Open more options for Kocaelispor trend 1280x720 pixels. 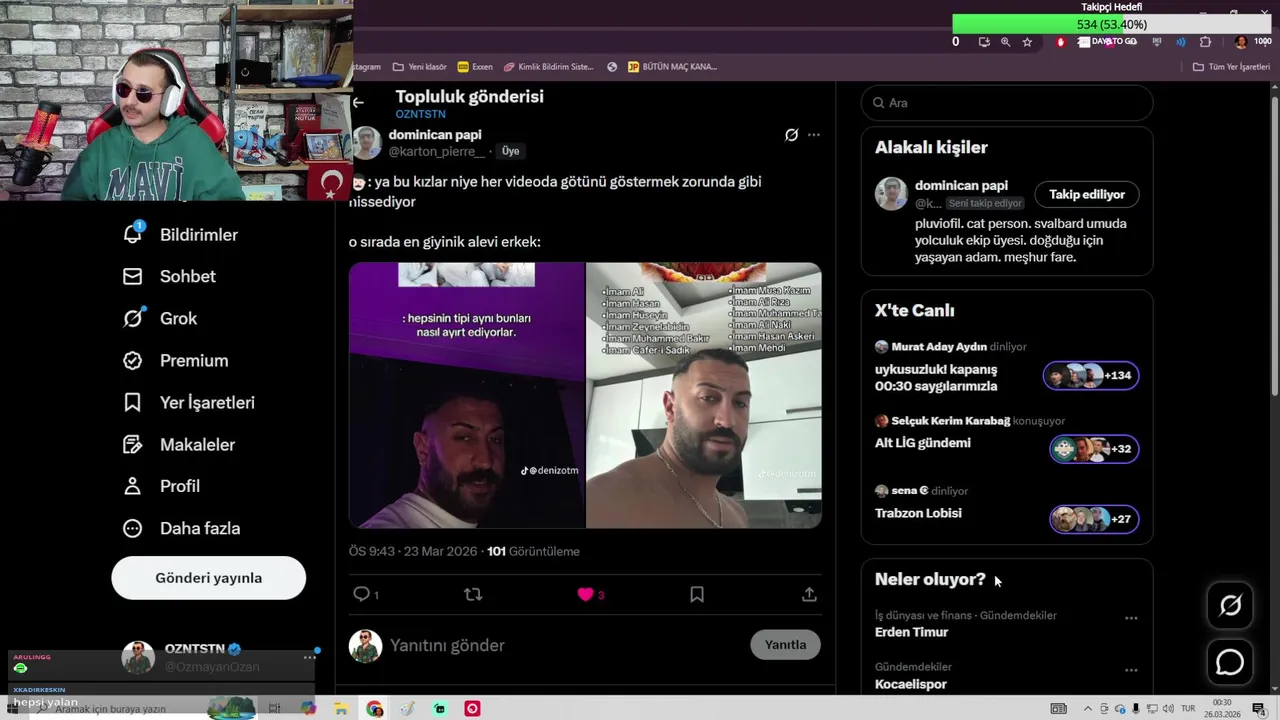(1131, 670)
